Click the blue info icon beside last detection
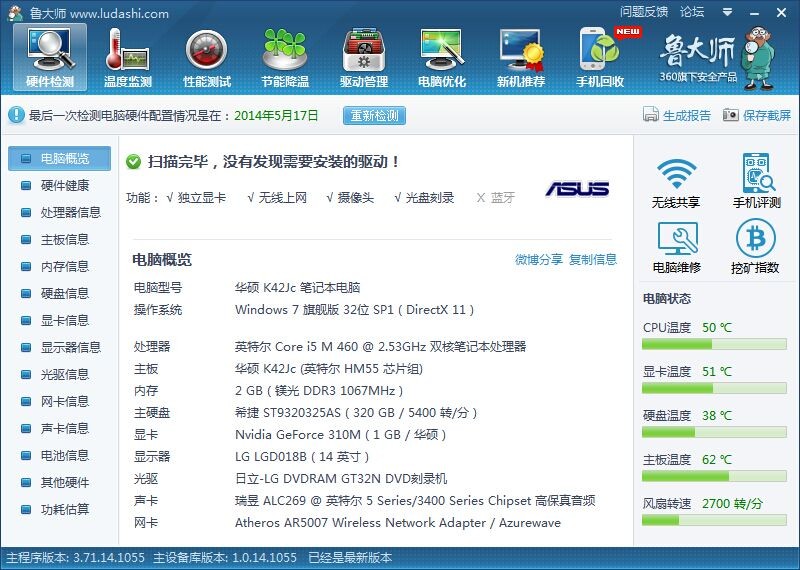800x570 pixels. (x=16, y=115)
